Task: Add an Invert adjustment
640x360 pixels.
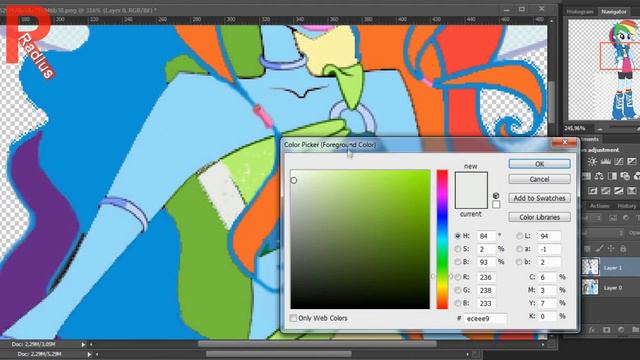Action: pos(593,191)
